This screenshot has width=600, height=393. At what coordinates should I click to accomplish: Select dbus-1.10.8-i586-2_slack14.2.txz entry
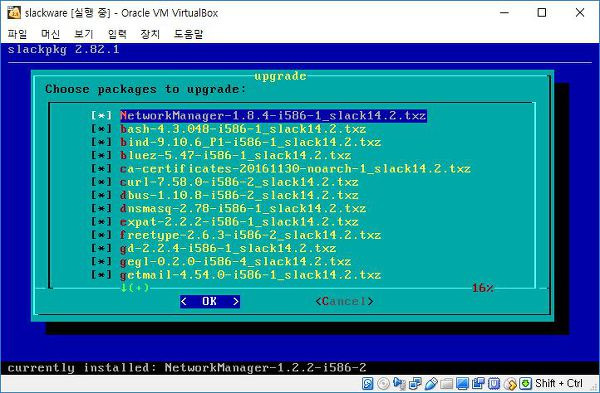click(x=240, y=195)
